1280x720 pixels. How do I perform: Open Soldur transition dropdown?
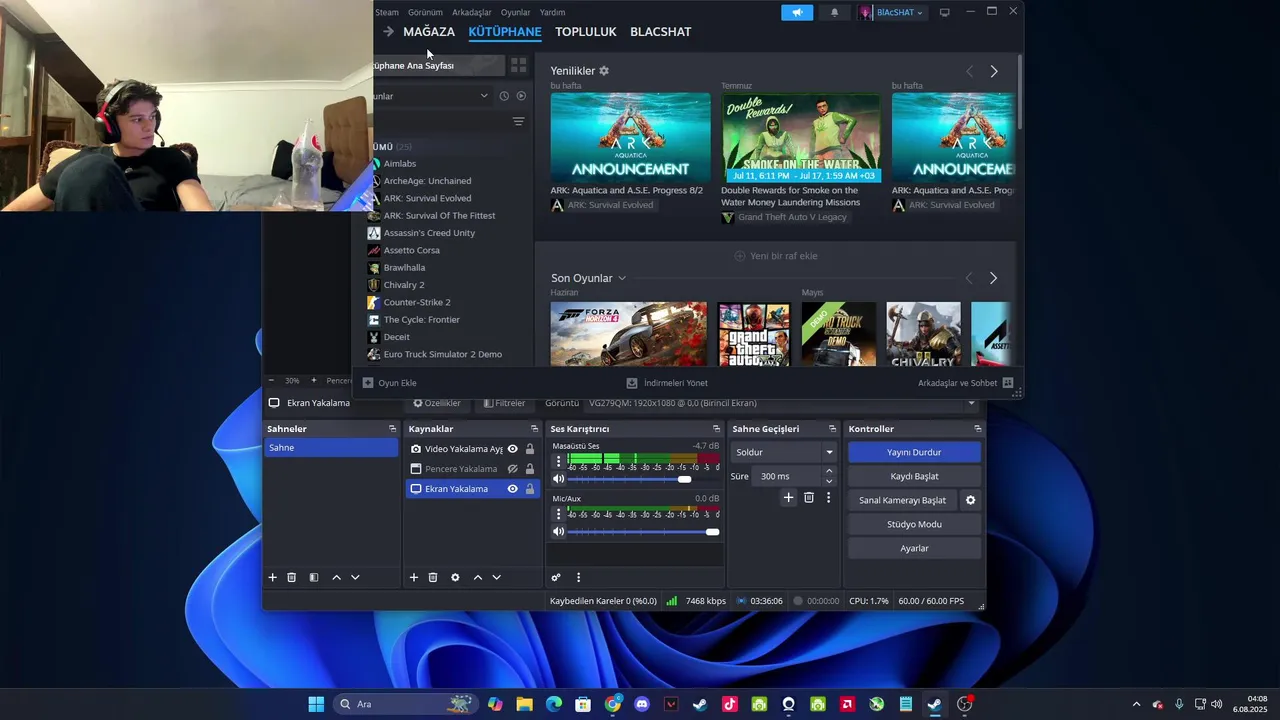pos(783,452)
